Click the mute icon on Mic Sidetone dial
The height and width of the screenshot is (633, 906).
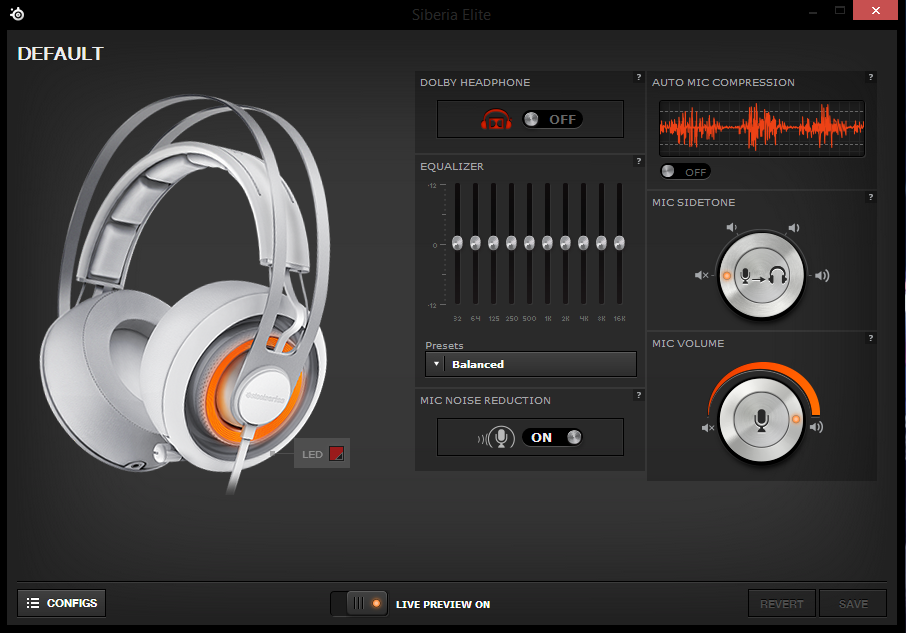point(702,276)
